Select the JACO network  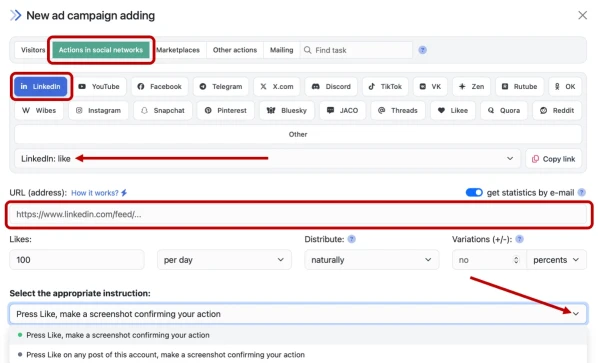tap(342, 111)
